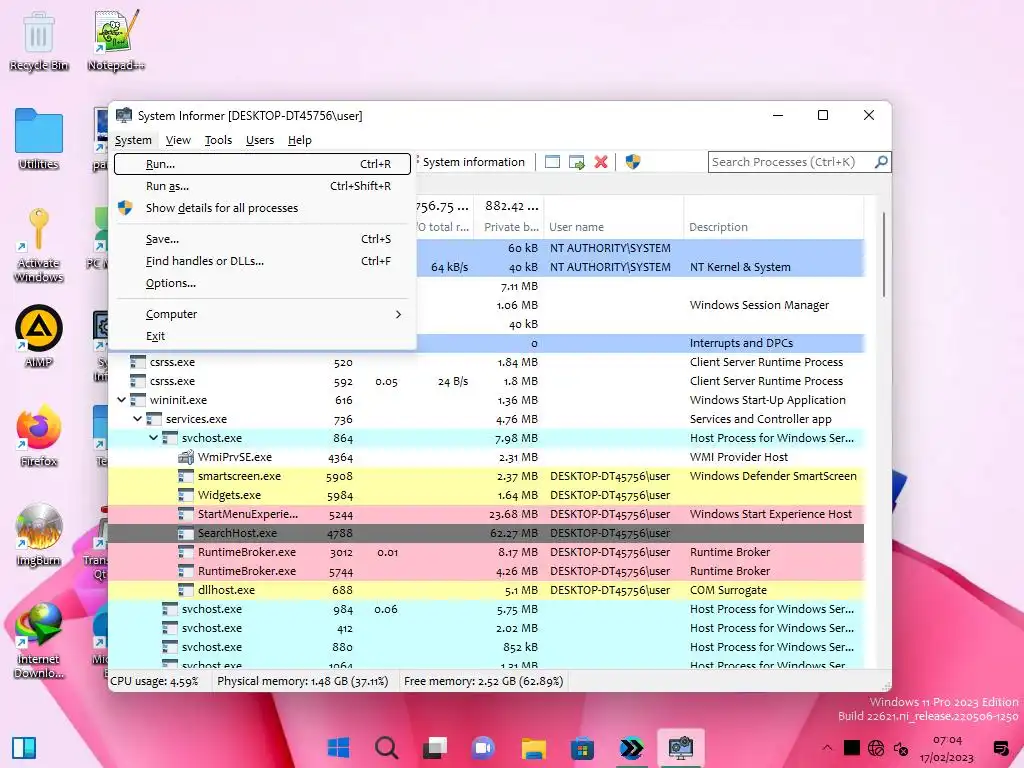This screenshot has width=1024, height=768.
Task: Click the red X terminate process icon
Action: [601, 162]
